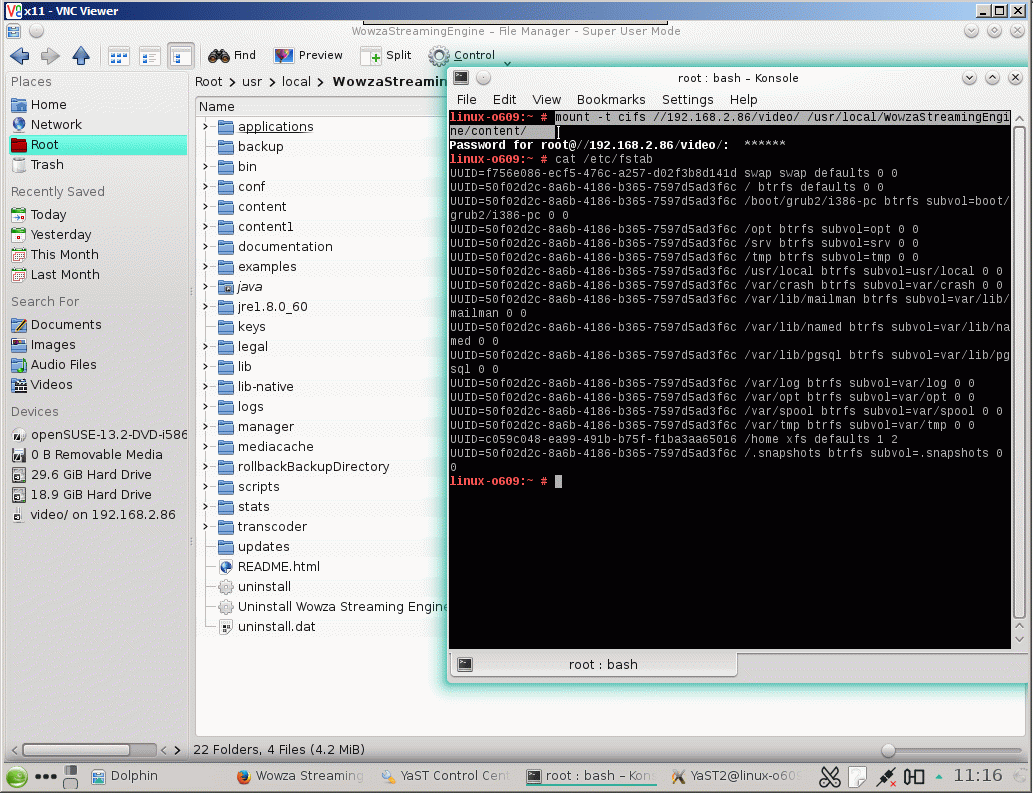Go up one folder level in Dolphin
This screenshot has height=793, width=1033.
click(x=81, y=56)
